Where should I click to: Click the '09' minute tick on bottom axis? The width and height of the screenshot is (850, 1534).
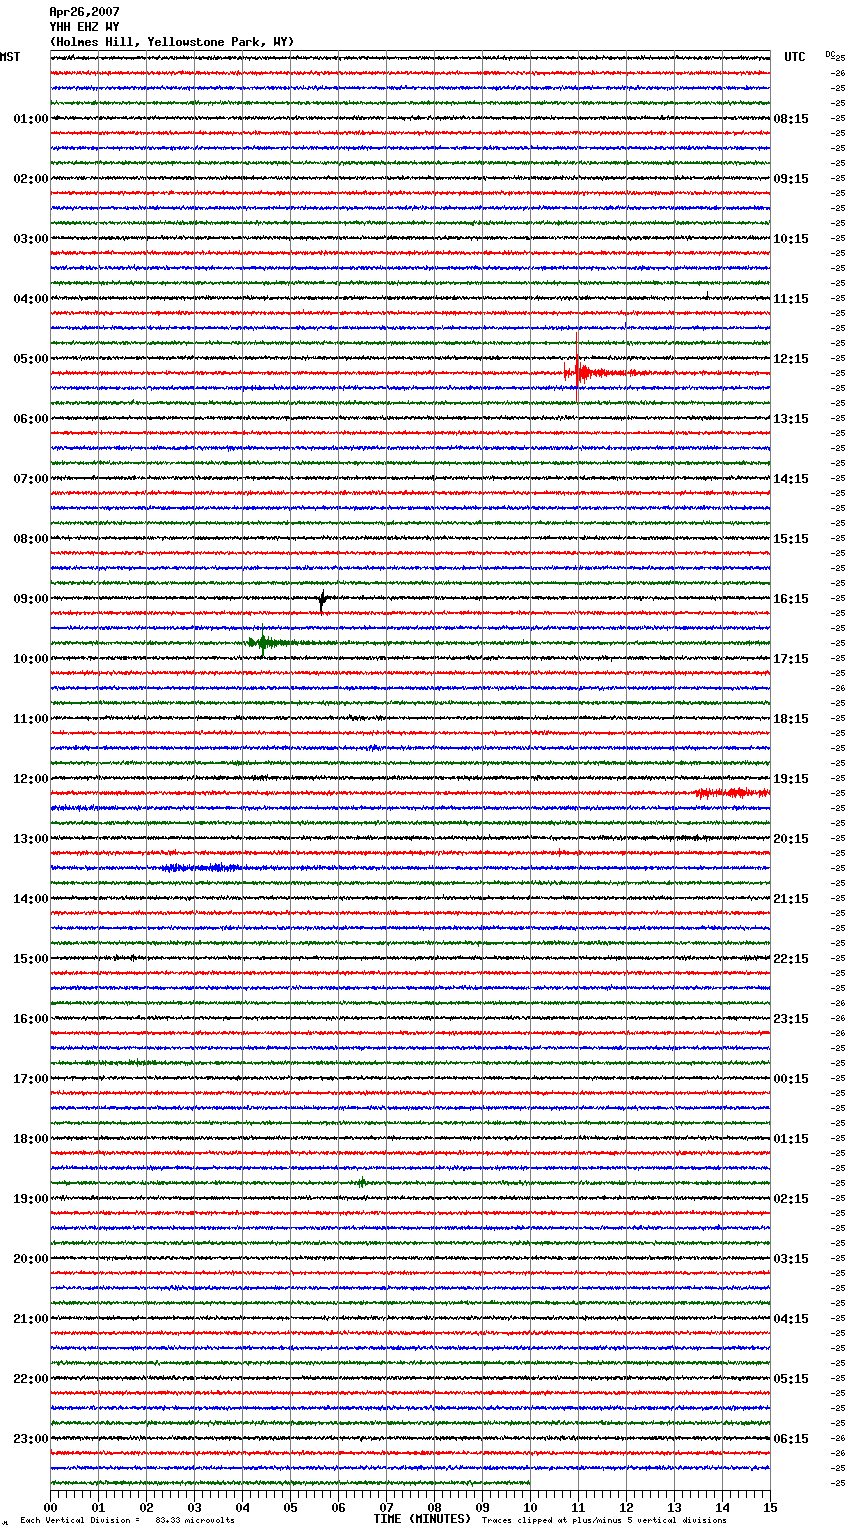point(482,1507)
